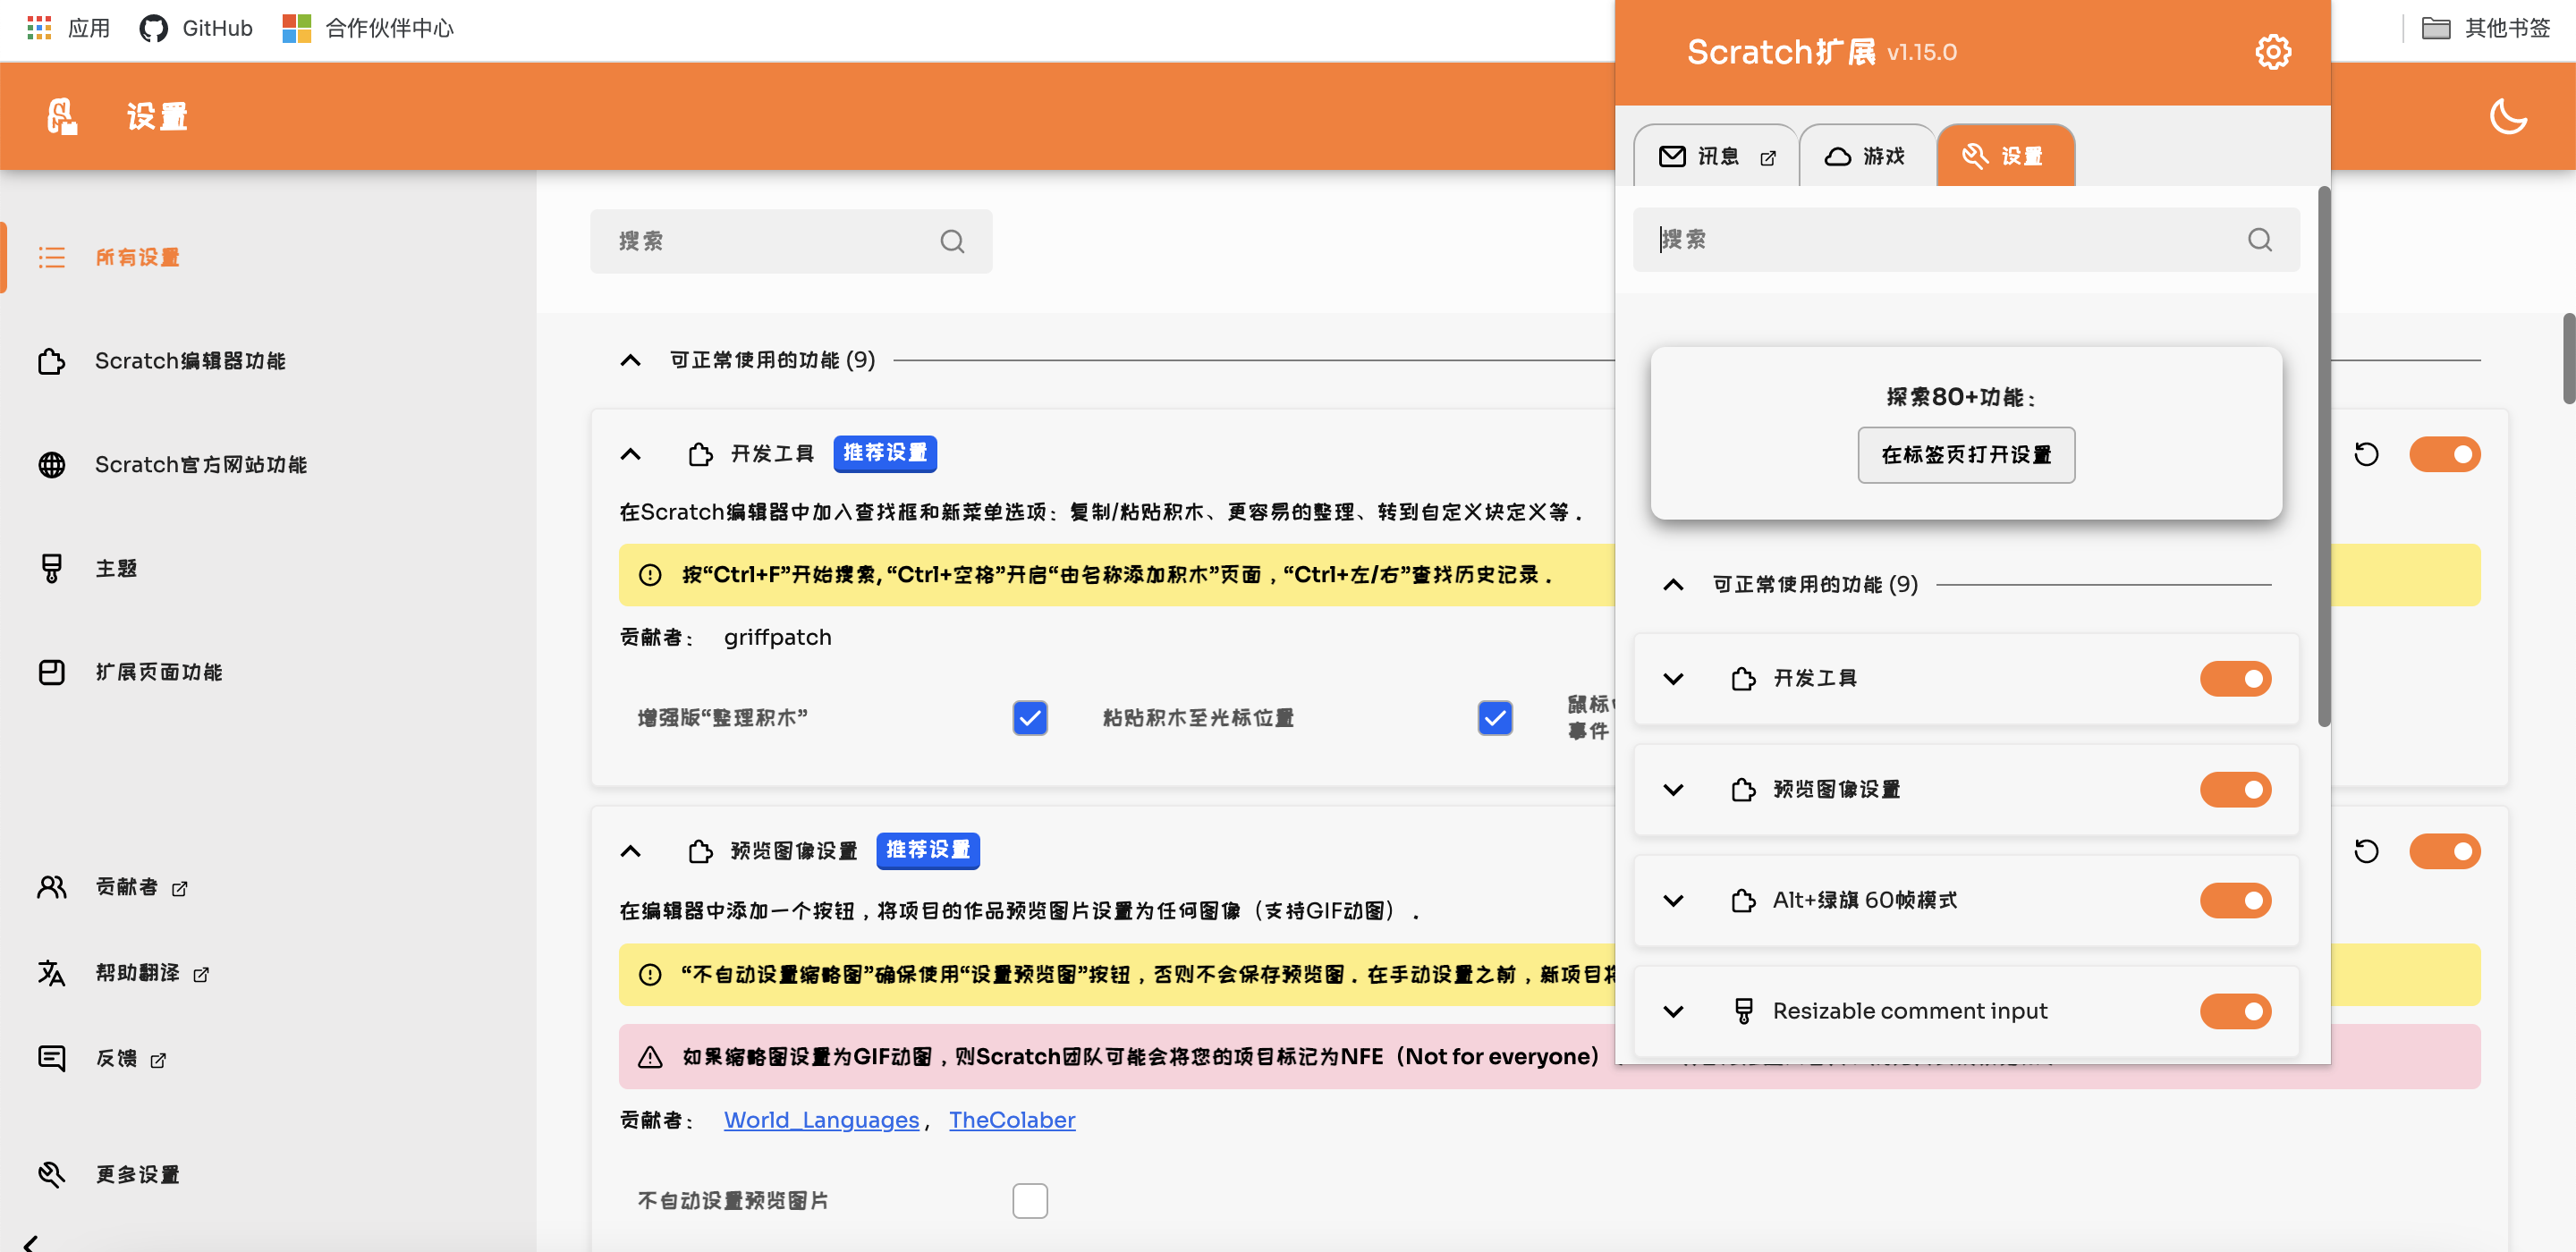Screen dimensions: 2576x1252
Task: Click the external link icon on the 讯息 tab
Action: [1768, 158]
